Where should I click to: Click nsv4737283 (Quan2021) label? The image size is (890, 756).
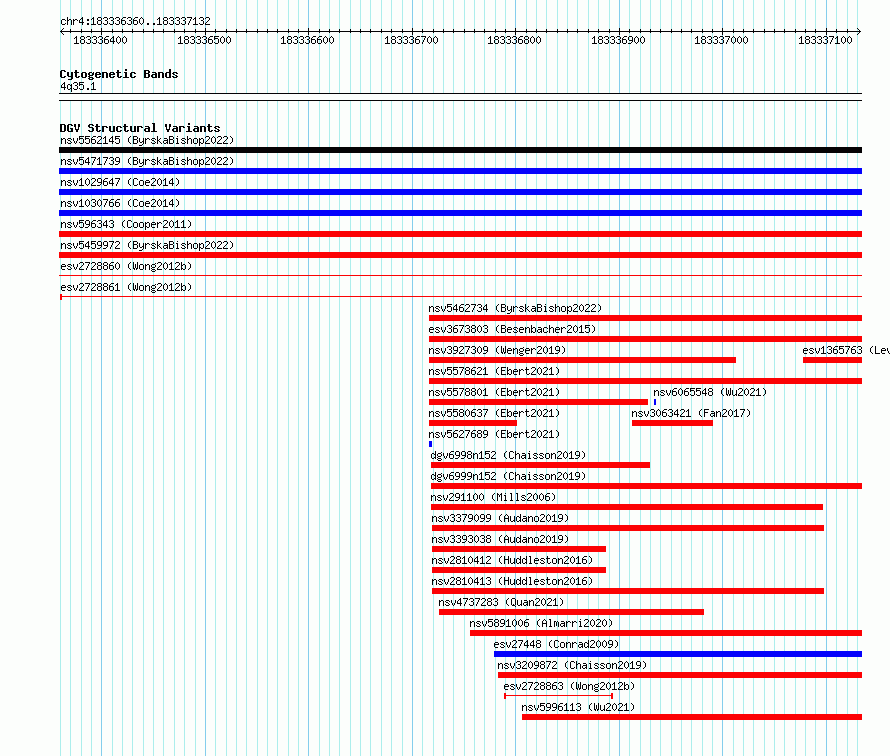[x=501, y=602]
